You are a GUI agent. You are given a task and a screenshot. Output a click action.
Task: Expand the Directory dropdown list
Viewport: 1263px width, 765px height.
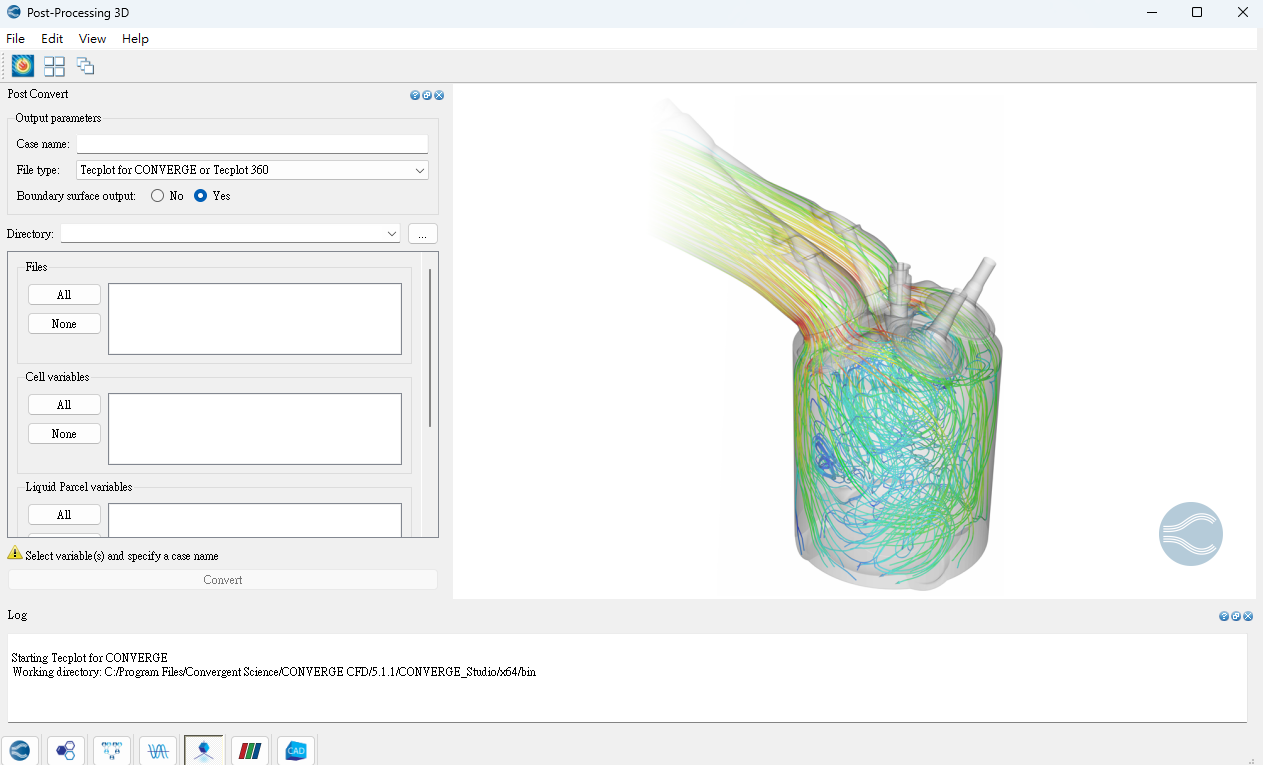[391, 234]
